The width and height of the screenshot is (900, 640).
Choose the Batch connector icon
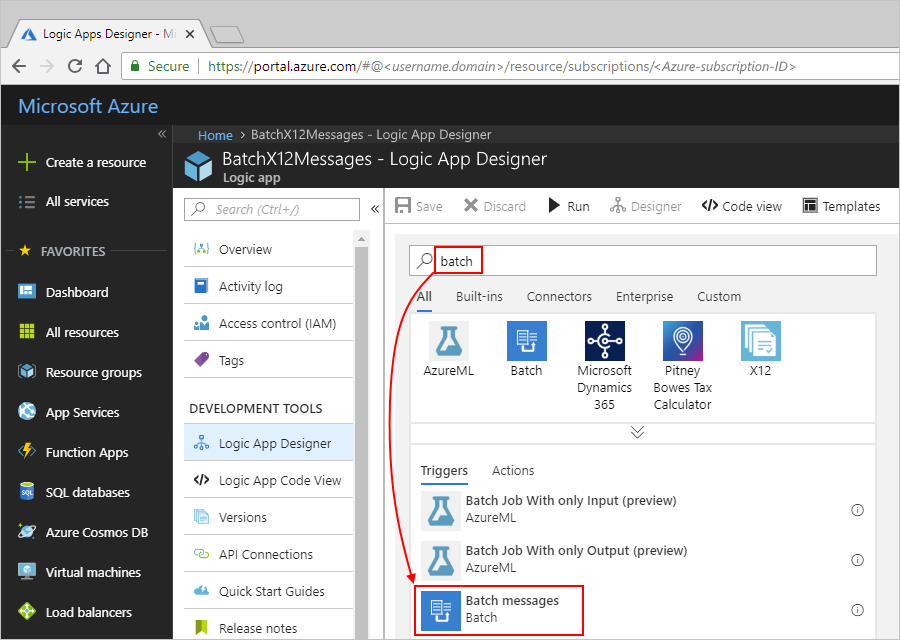(x=526, y=341)
